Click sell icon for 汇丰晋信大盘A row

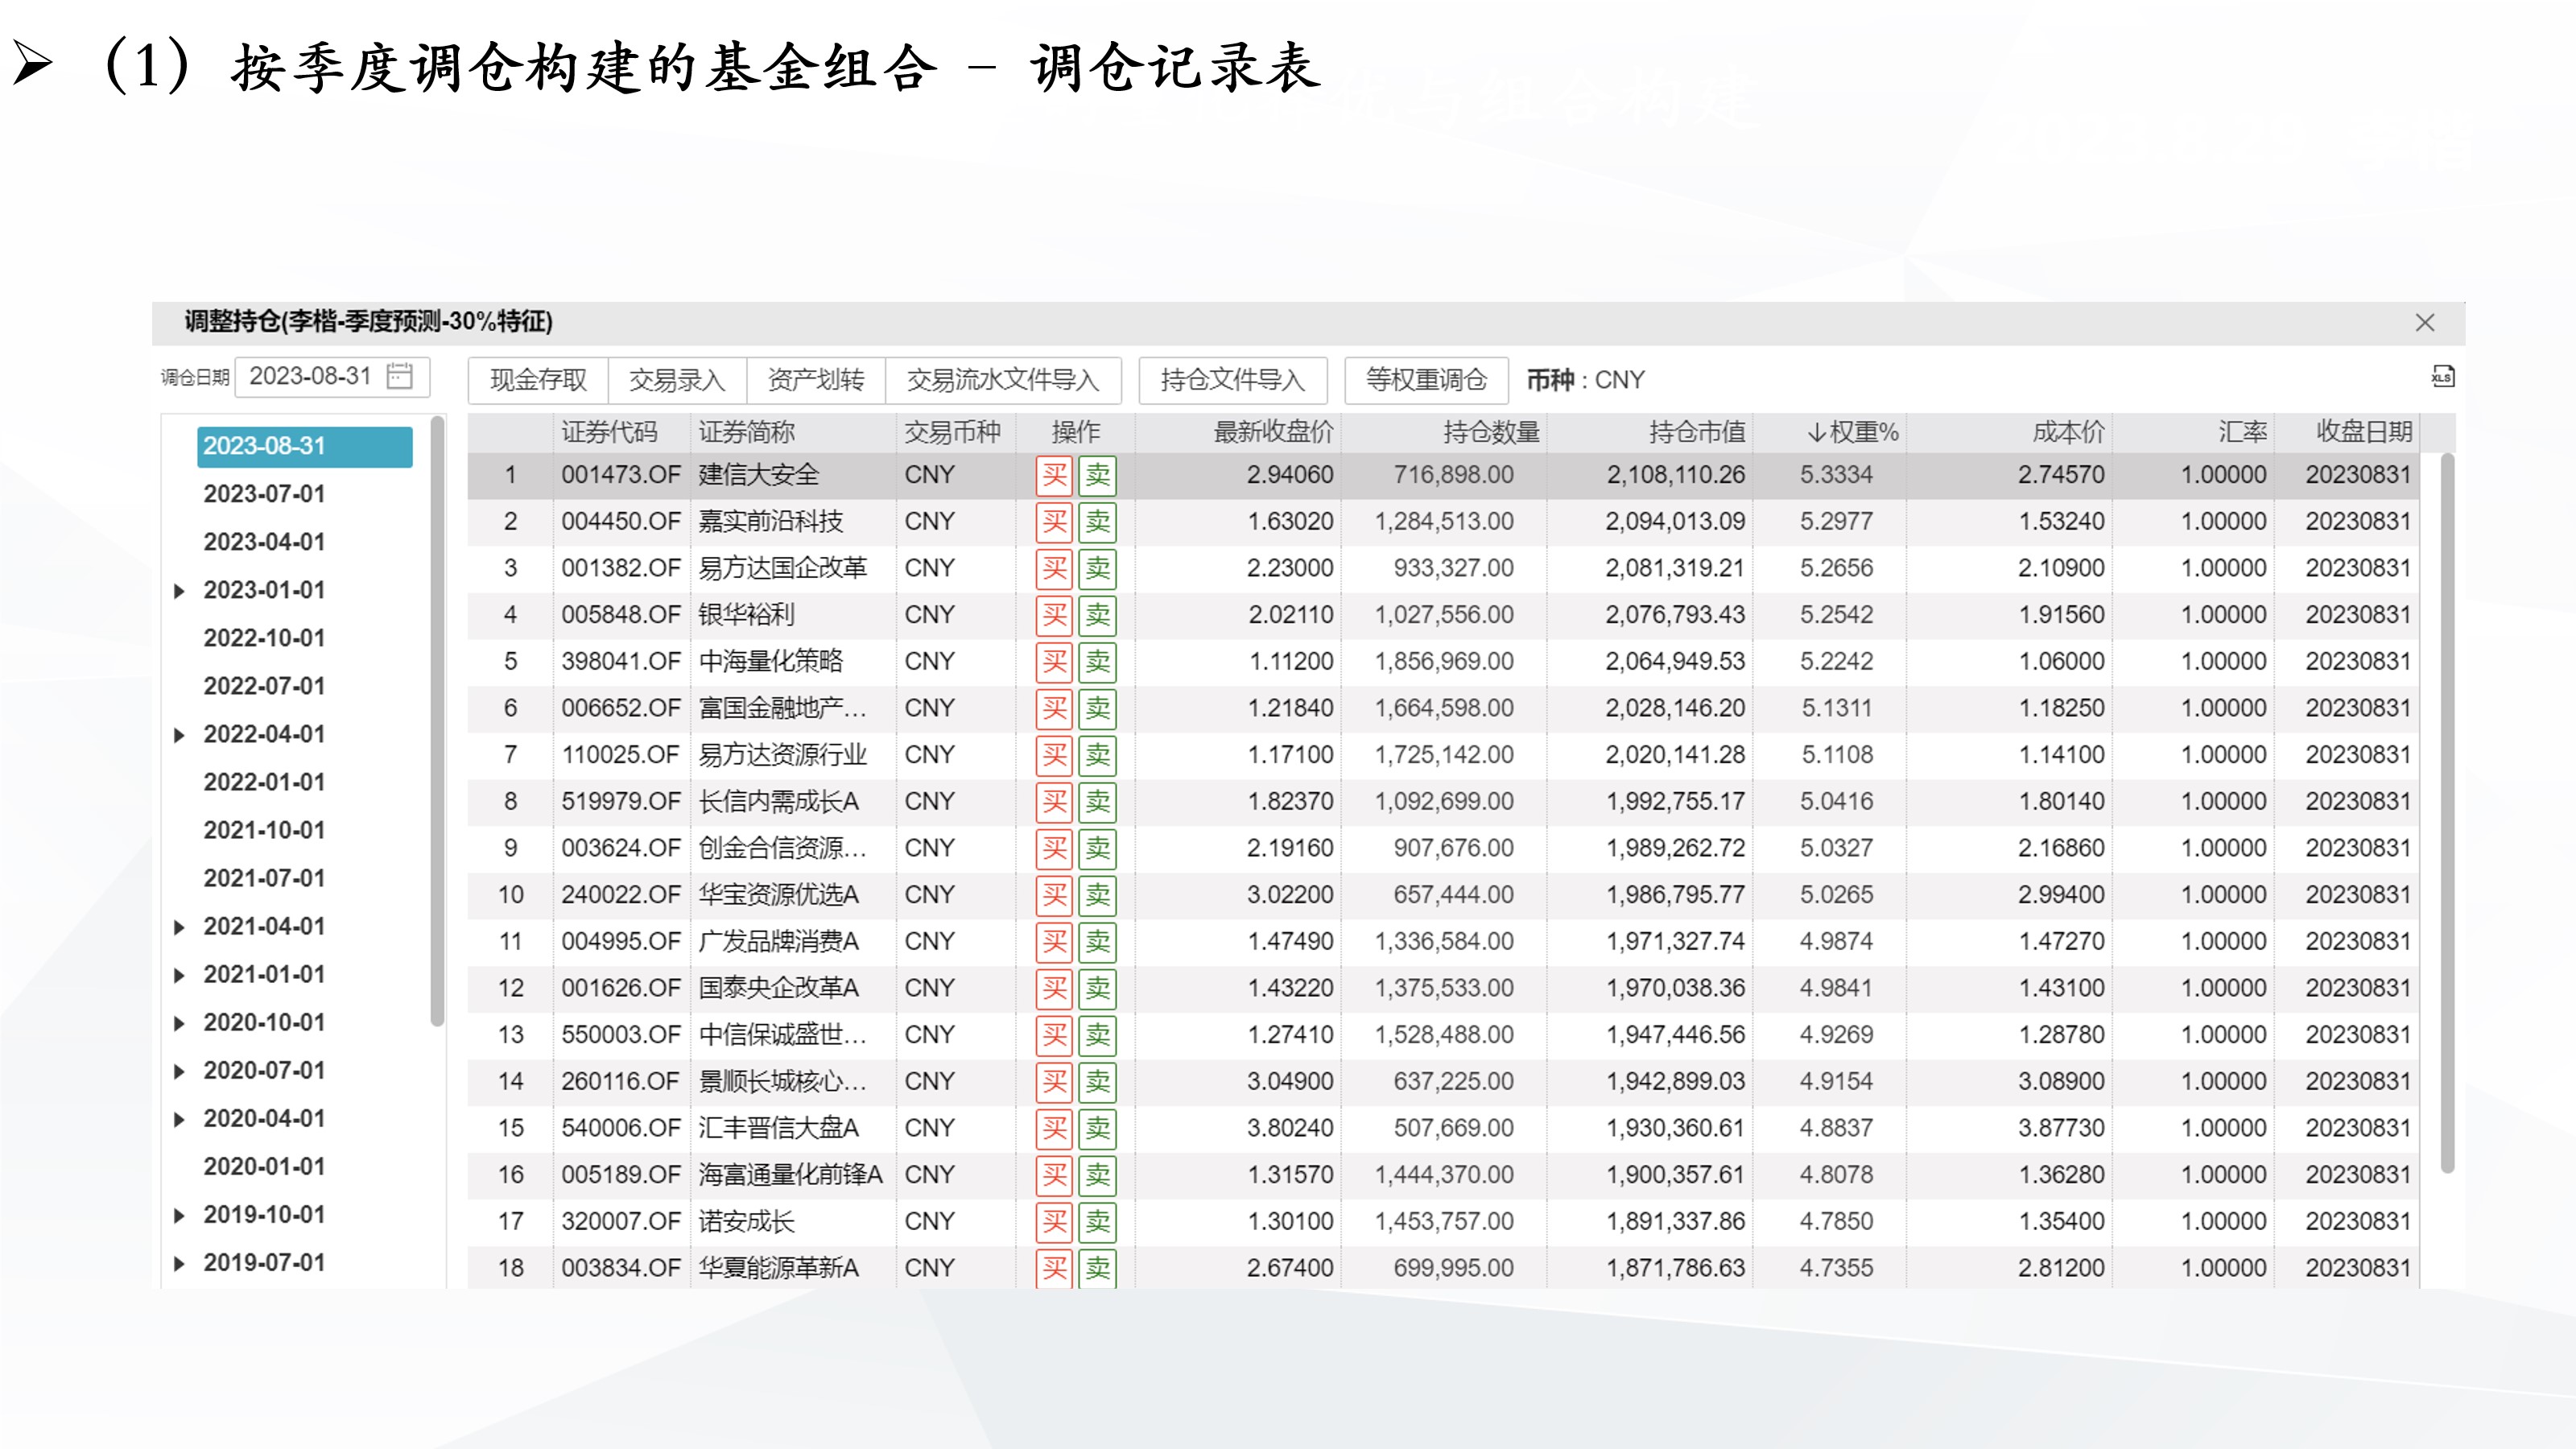tap(1097, 1128)
